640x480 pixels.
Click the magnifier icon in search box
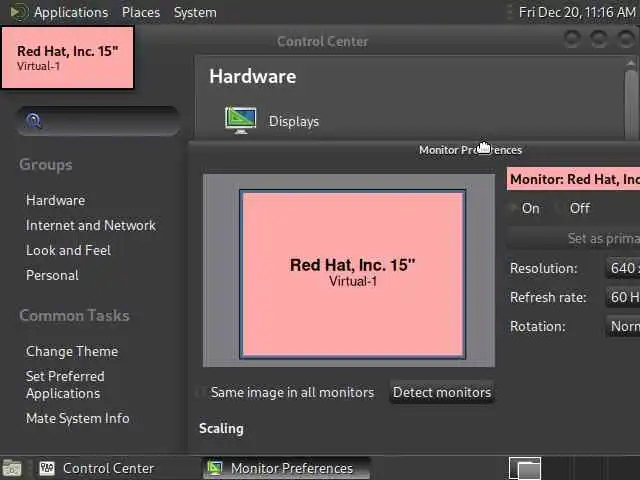pyautogui.click(x=33, y=121)
